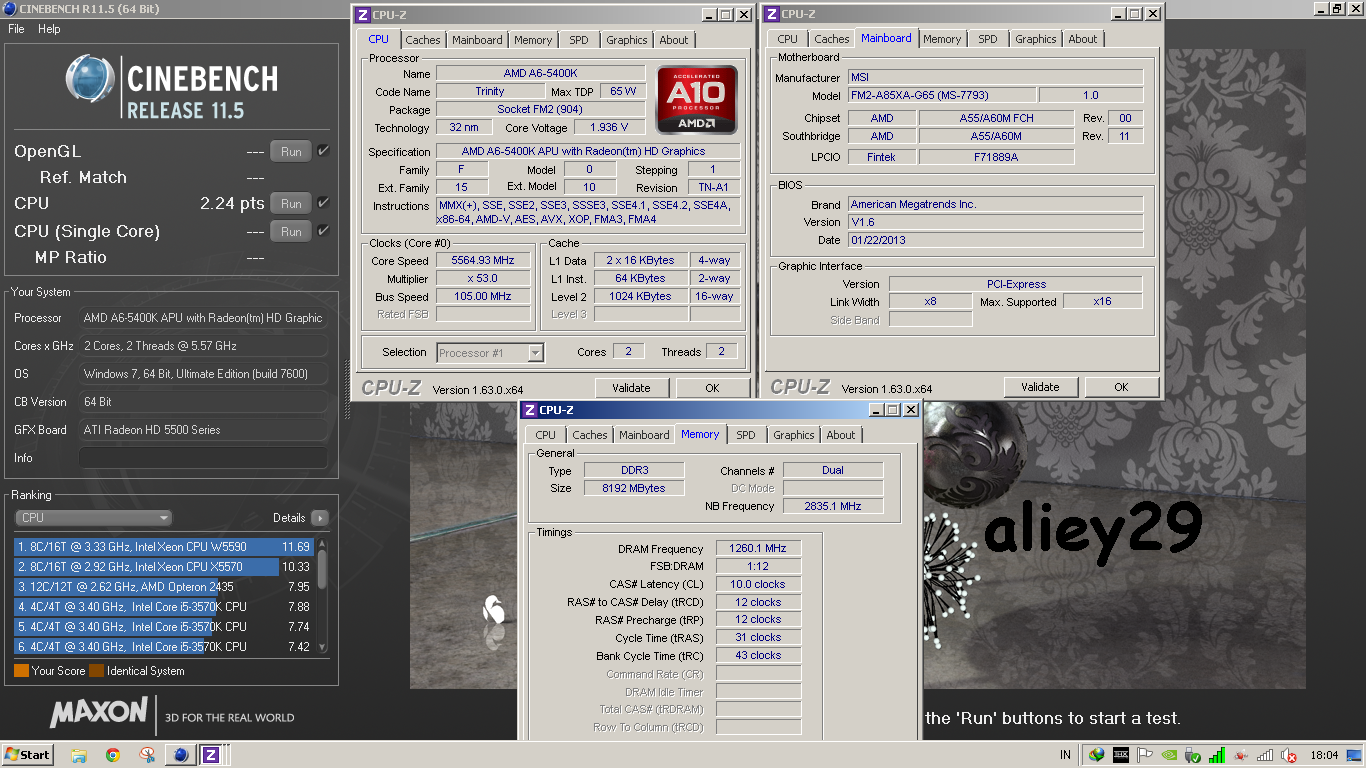1366x768 pixels.
Task: Click the Cinebench title bar icon
Action: click(x=10, y=9)
